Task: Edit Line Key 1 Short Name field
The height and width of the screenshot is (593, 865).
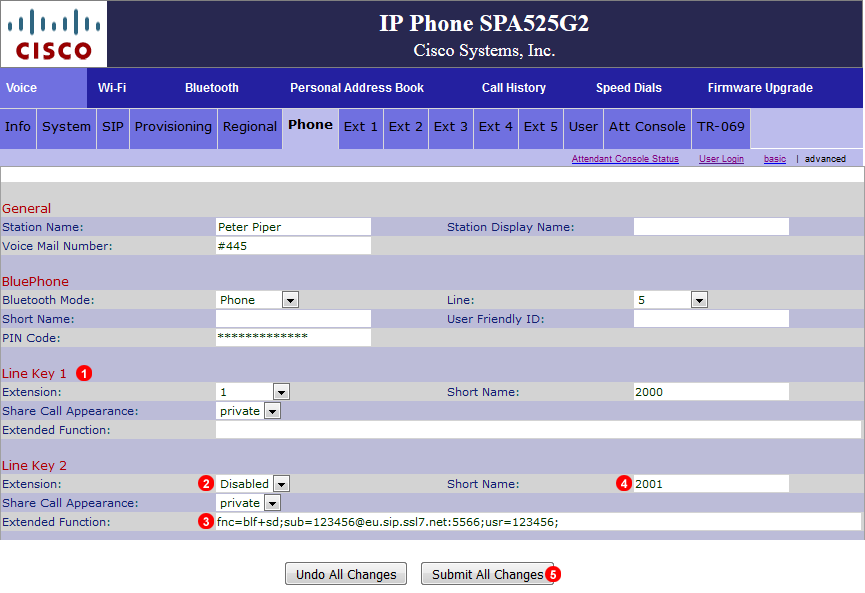Action: pos(711,392)
